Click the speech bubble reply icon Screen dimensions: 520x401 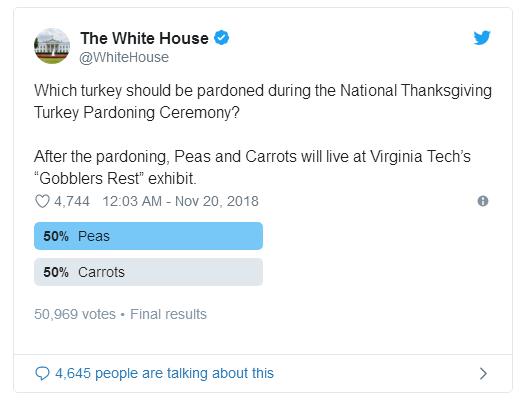click(42, 373)
